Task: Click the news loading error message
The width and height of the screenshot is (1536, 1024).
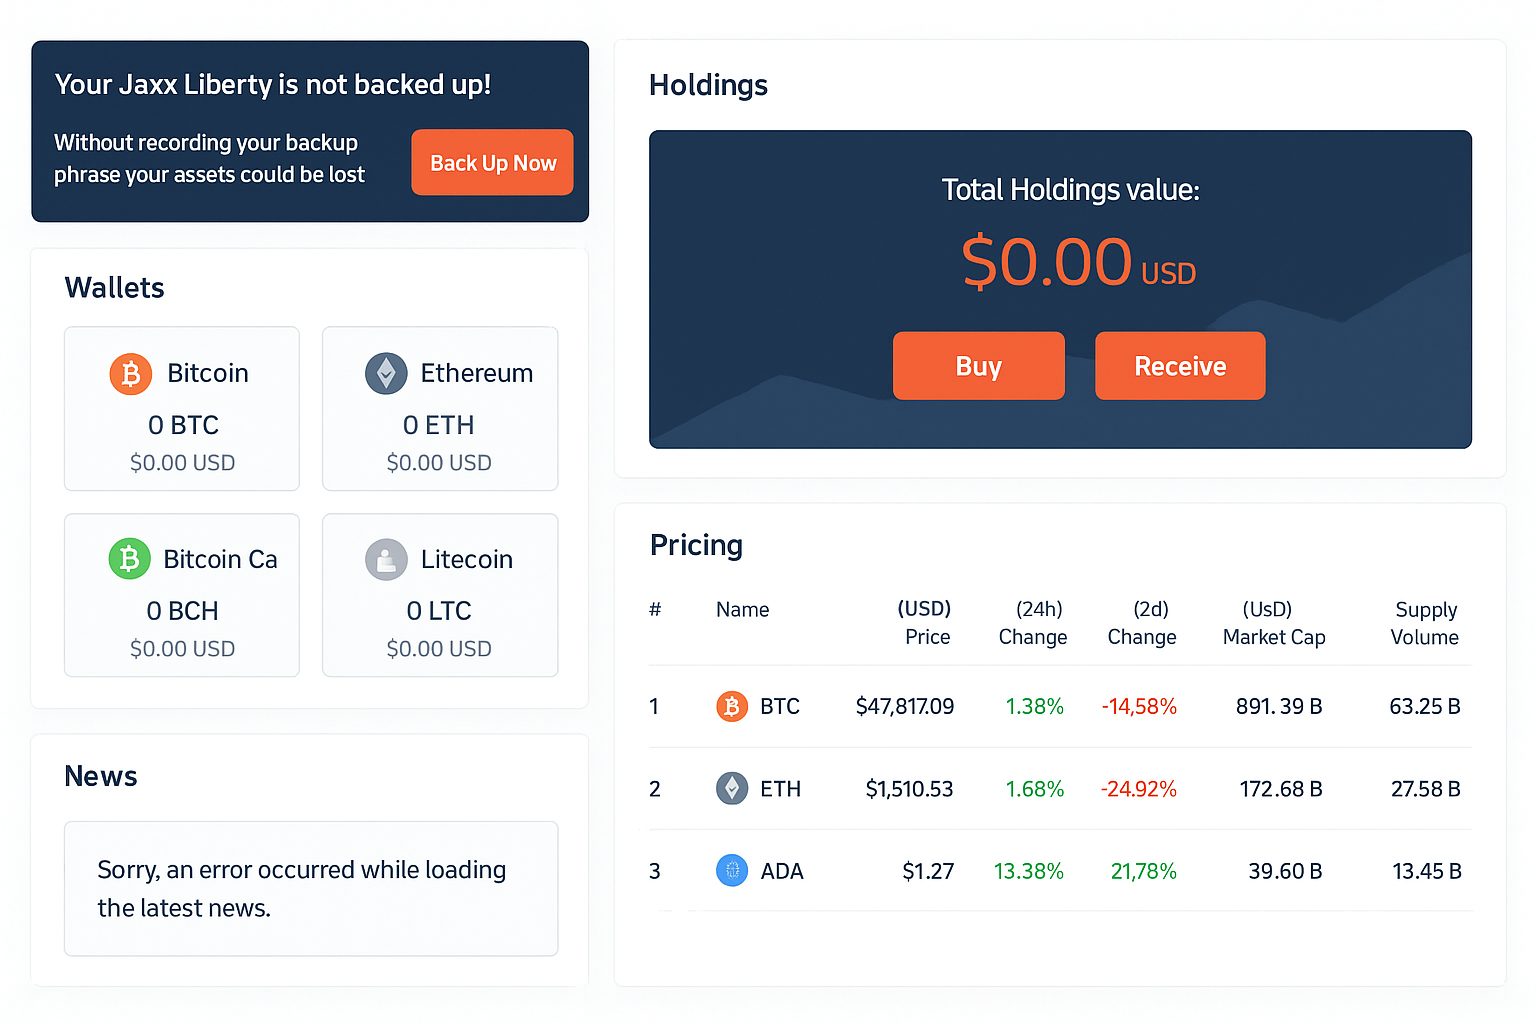Action: point(302,889)
